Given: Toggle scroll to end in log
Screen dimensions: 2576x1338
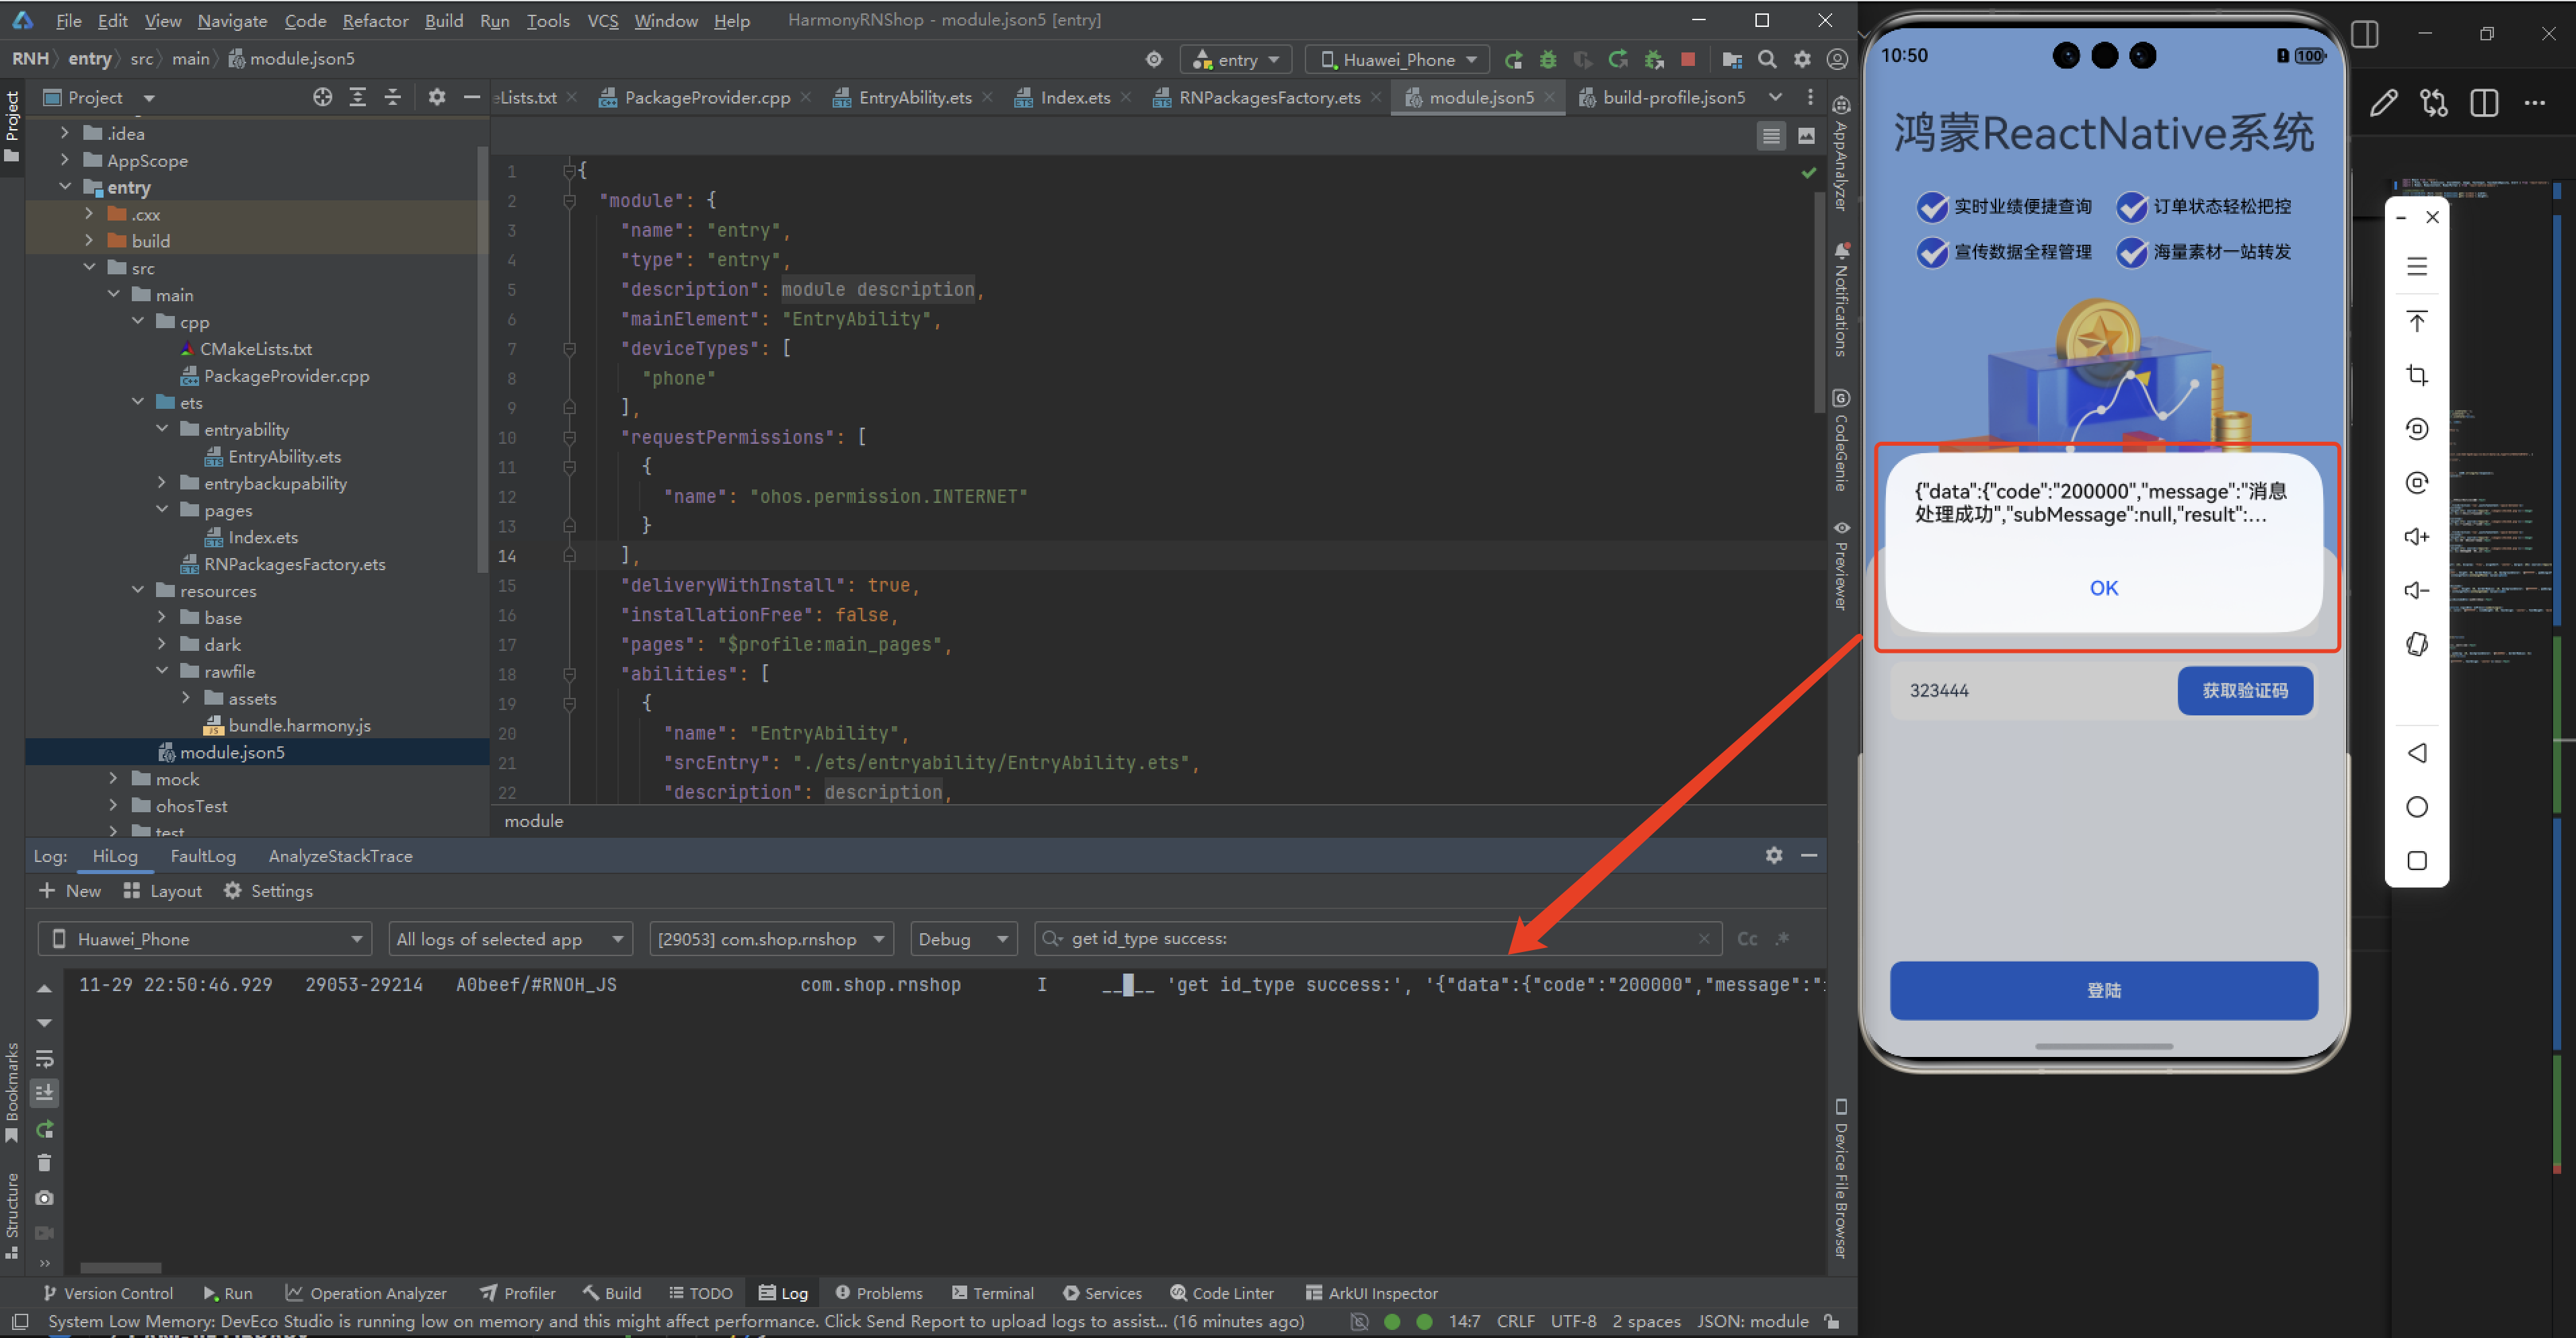Looking at the screenshot, I should (x=44, y=1093).
